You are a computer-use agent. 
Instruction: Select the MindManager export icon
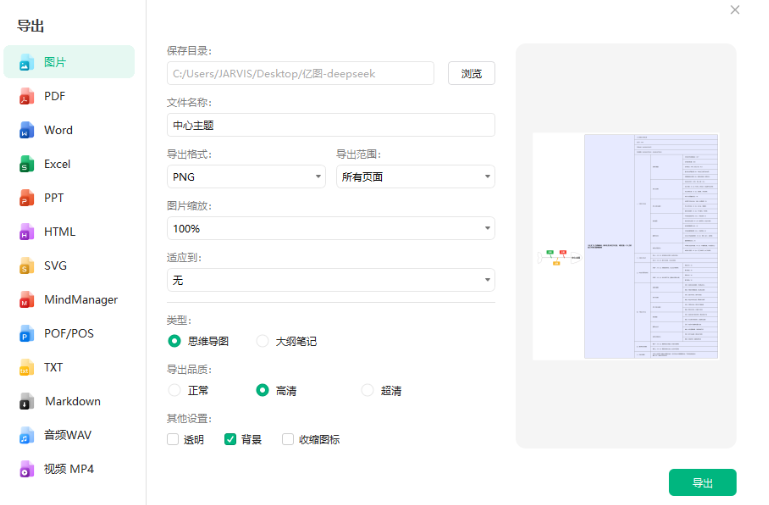[x=27, y=300]
